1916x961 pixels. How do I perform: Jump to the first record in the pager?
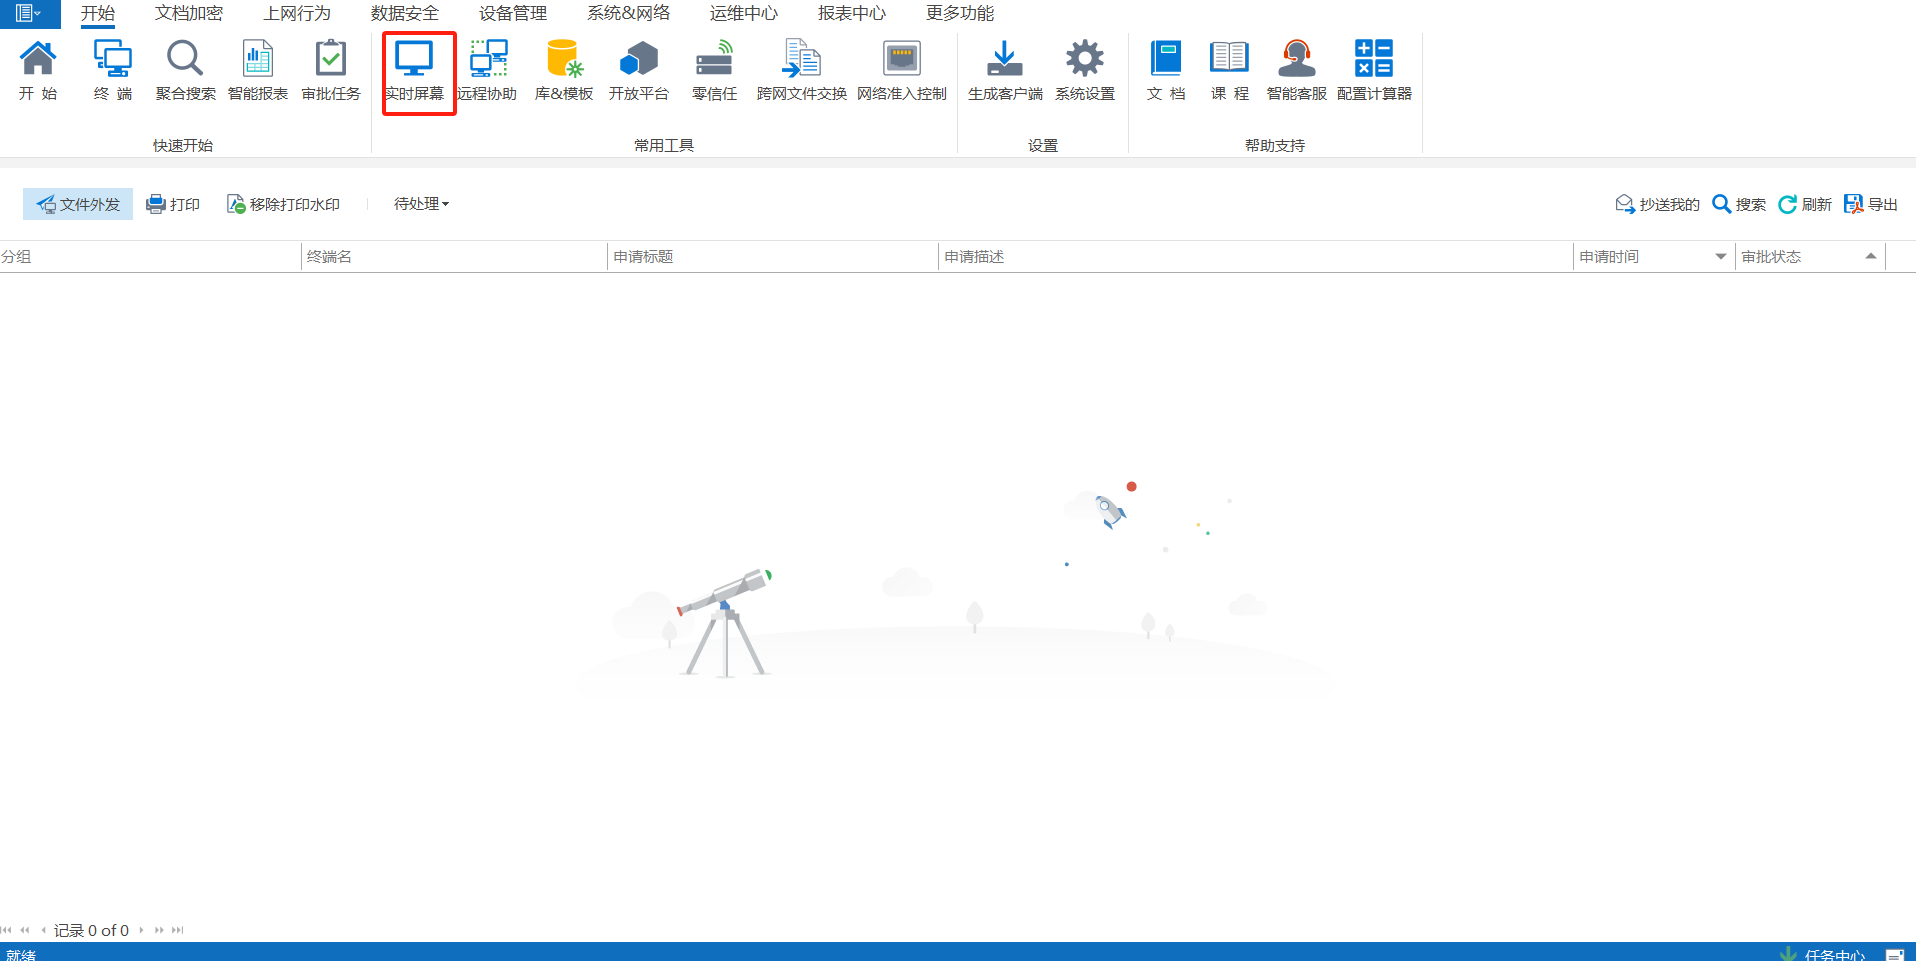(x=7, y=930)
